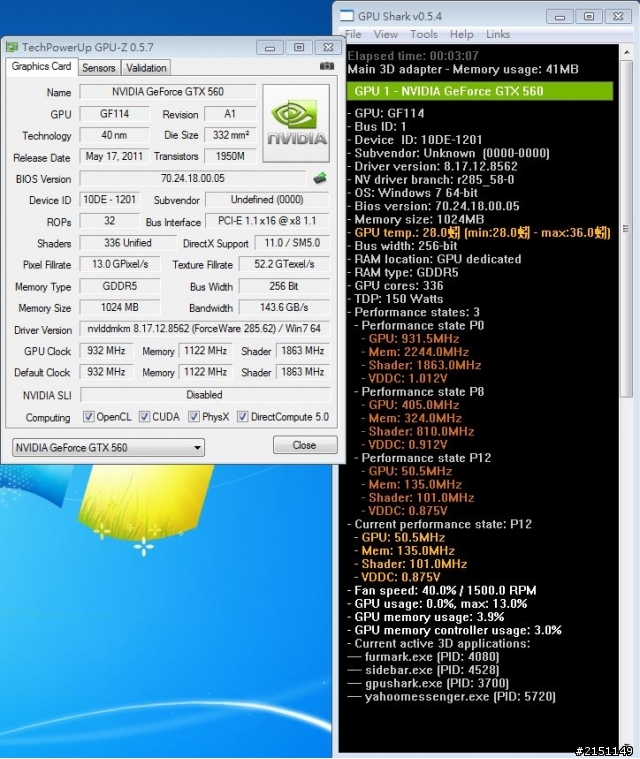Select the green GPU 1 - NVIDIA GeForce GTX 560 header
This screenshot has width=640, height=759.
480,91
